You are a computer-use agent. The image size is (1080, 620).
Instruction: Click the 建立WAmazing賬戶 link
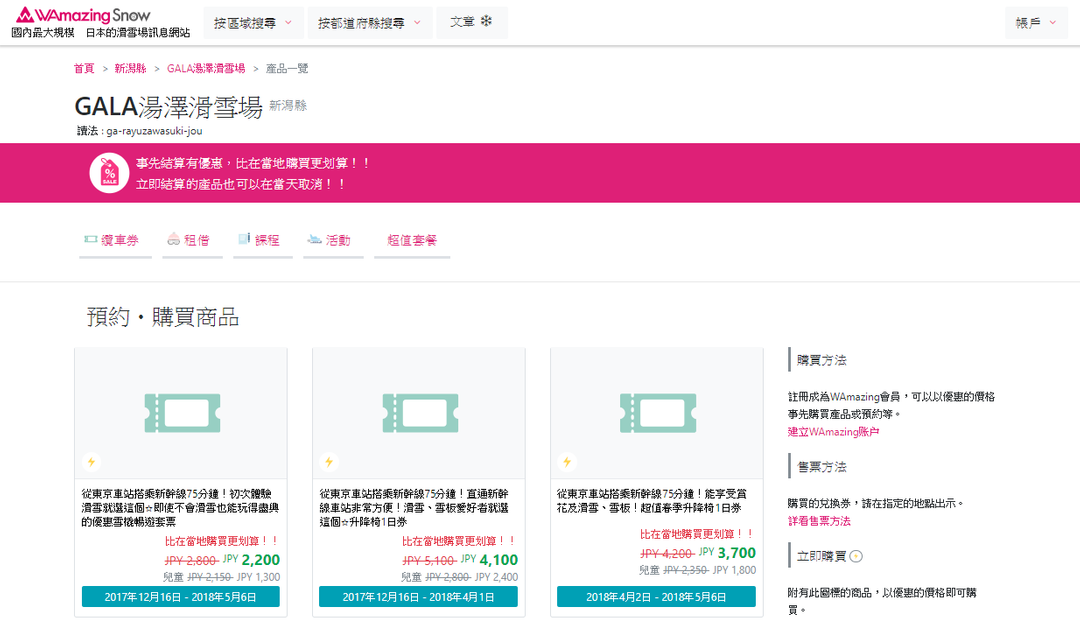click(833, 432)
